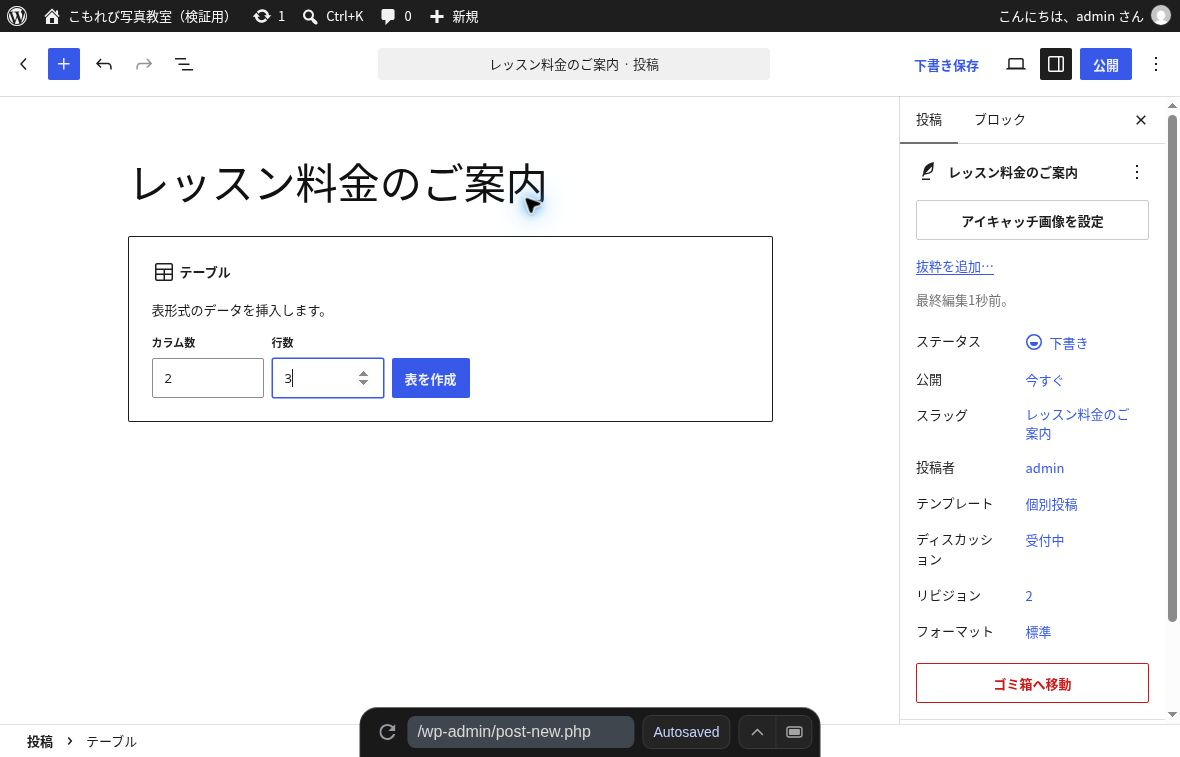Click the 表を作成 button

pos(430,378)
